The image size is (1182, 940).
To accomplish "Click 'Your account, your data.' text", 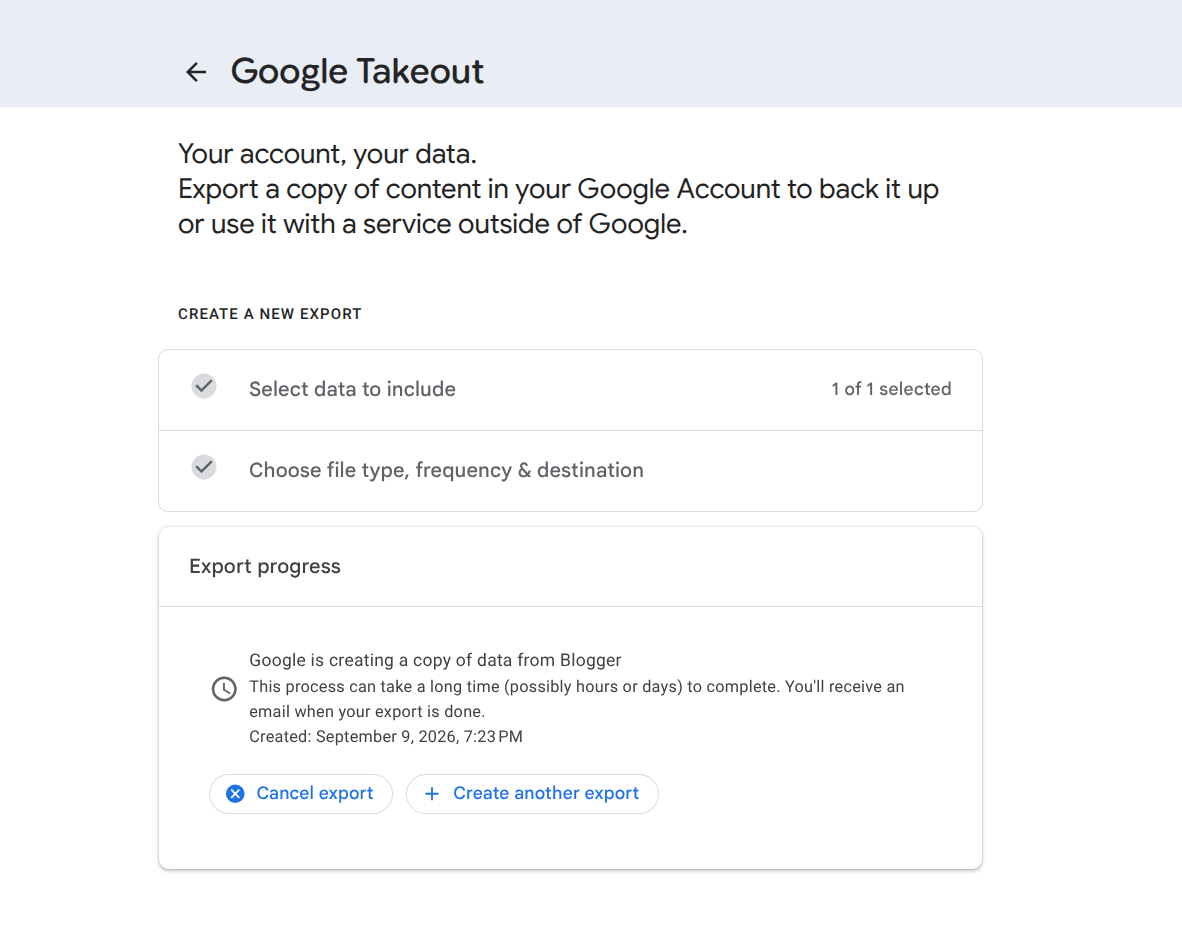I will (327, 154).
